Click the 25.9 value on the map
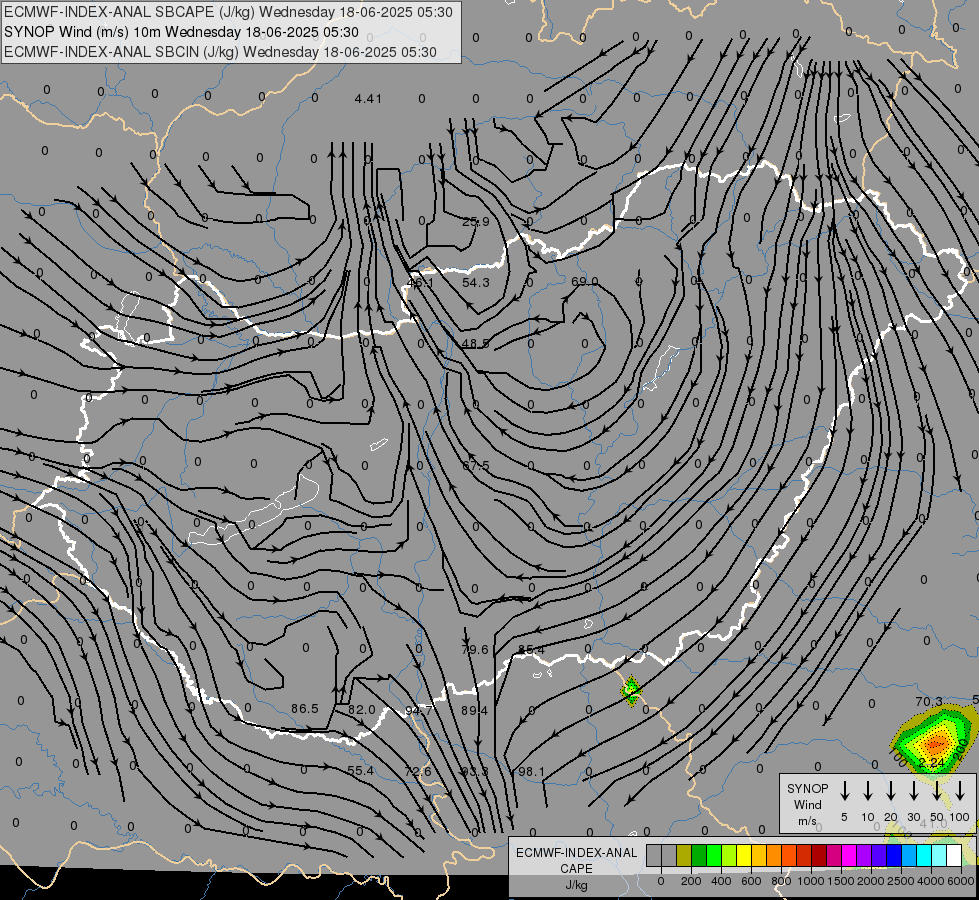This screenshot has width=979, height=900. [x=476, y=222]
